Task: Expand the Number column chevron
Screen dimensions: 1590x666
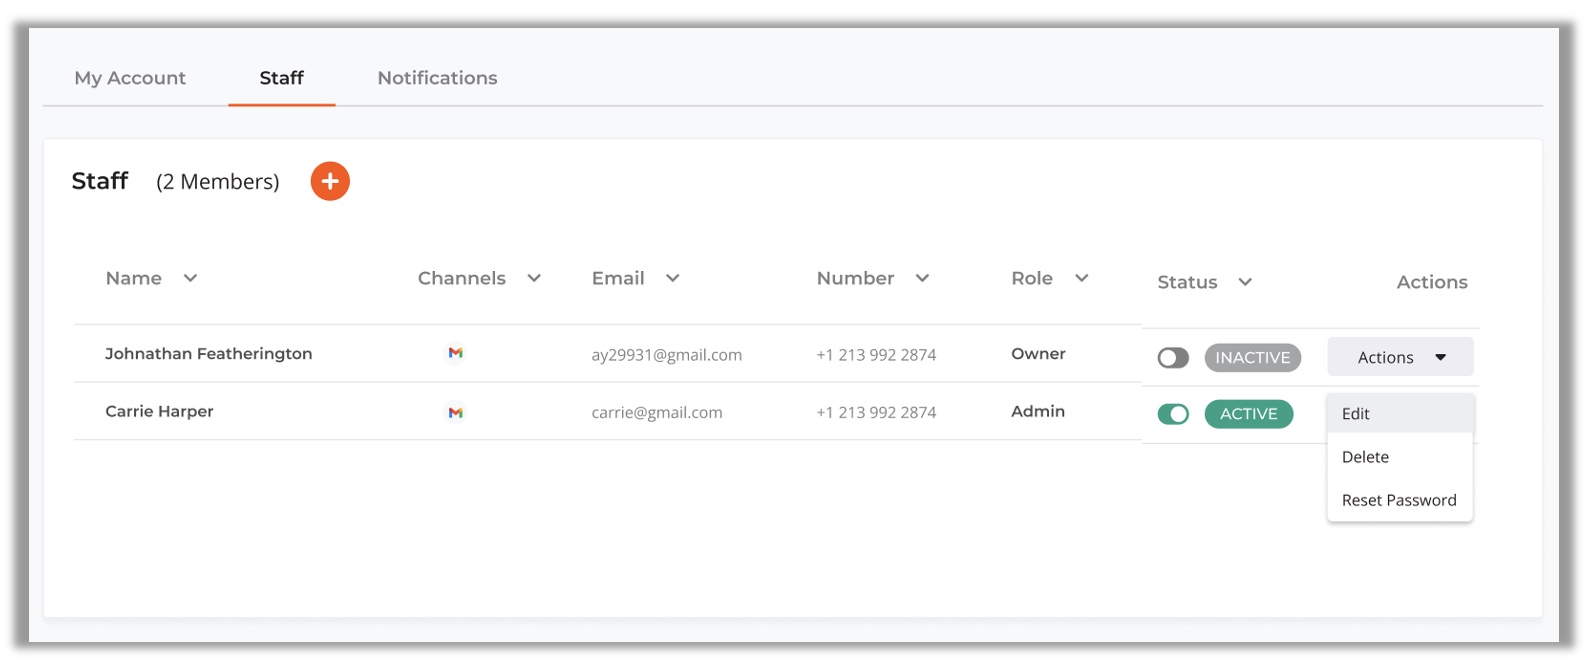Action: (922, 278)
